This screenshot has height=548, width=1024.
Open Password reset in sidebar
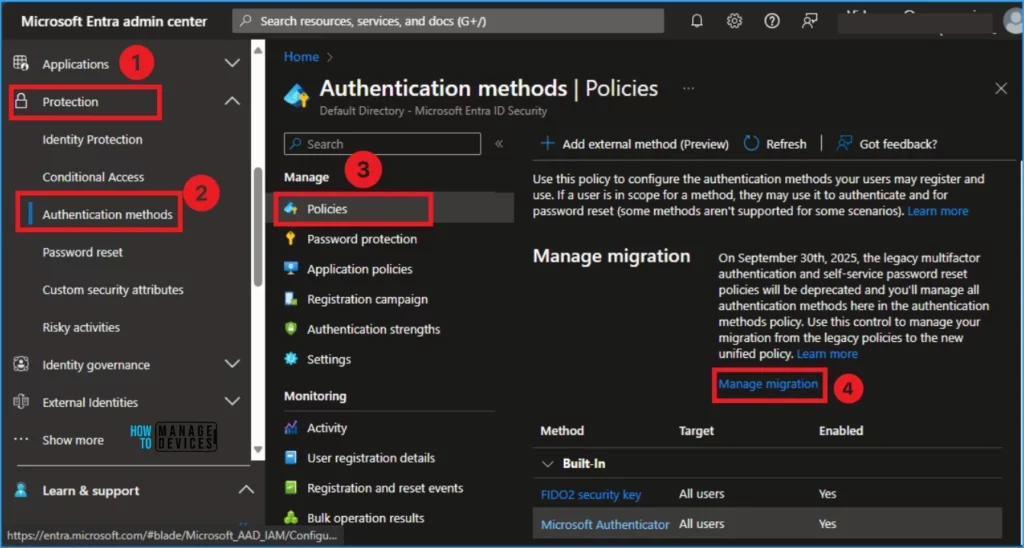click(x=82, y=252)
